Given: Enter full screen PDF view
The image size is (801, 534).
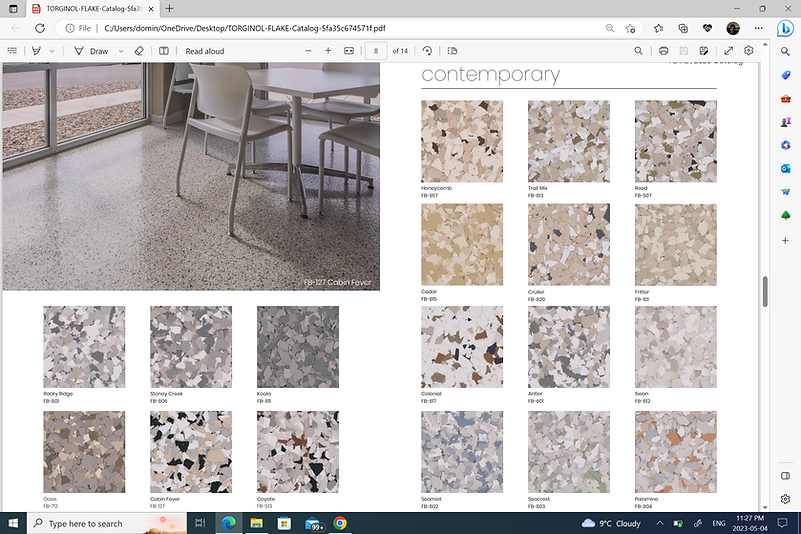Looking at the screenshot, I should point(728,51).
